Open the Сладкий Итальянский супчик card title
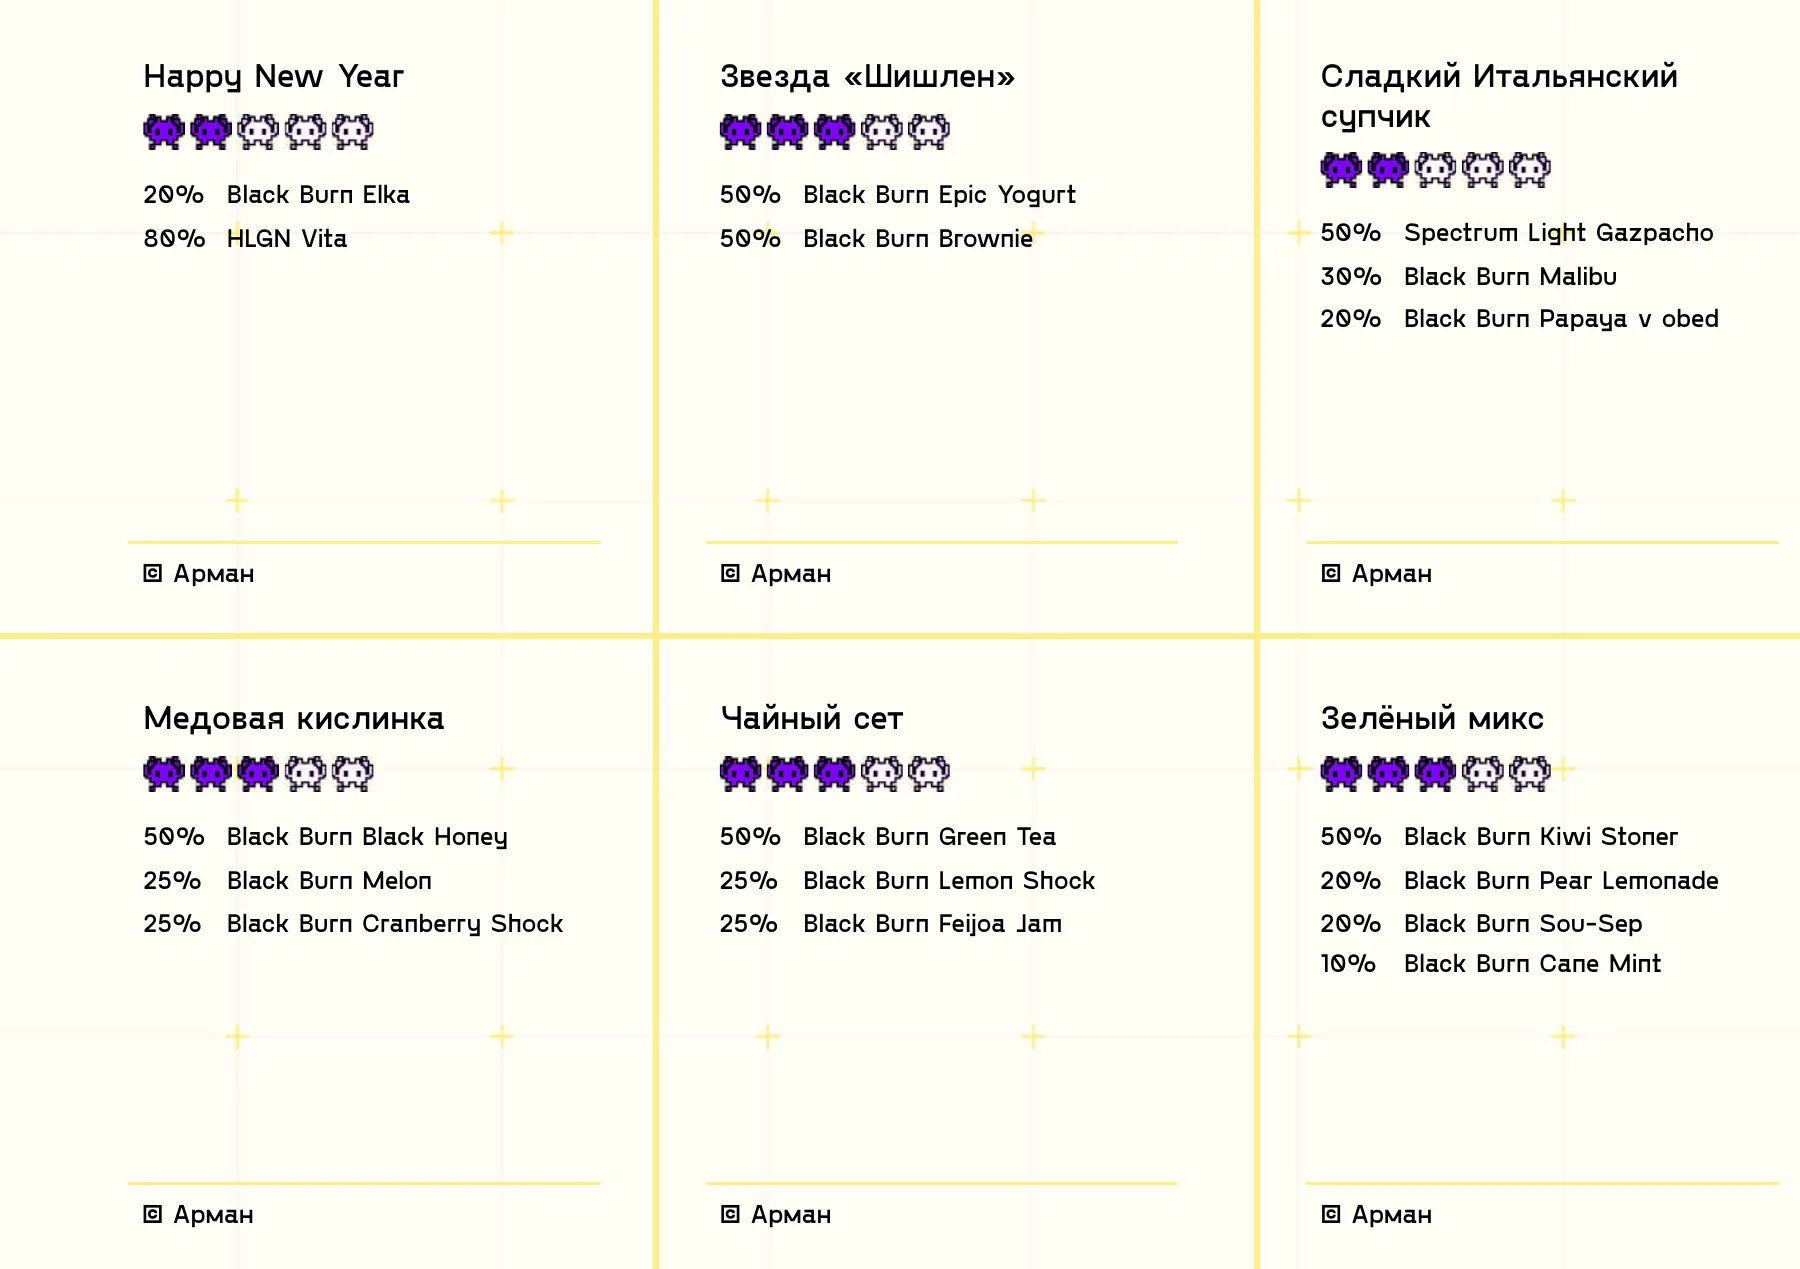This screenshot has width=1800, height=1269. [1499, 96]
